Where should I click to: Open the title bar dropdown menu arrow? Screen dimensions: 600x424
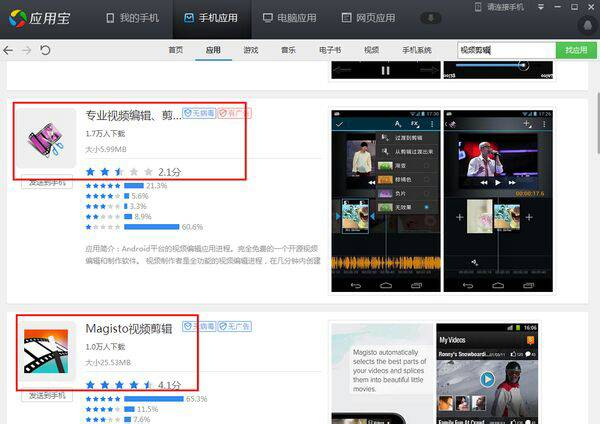click(x=541, y=7)
